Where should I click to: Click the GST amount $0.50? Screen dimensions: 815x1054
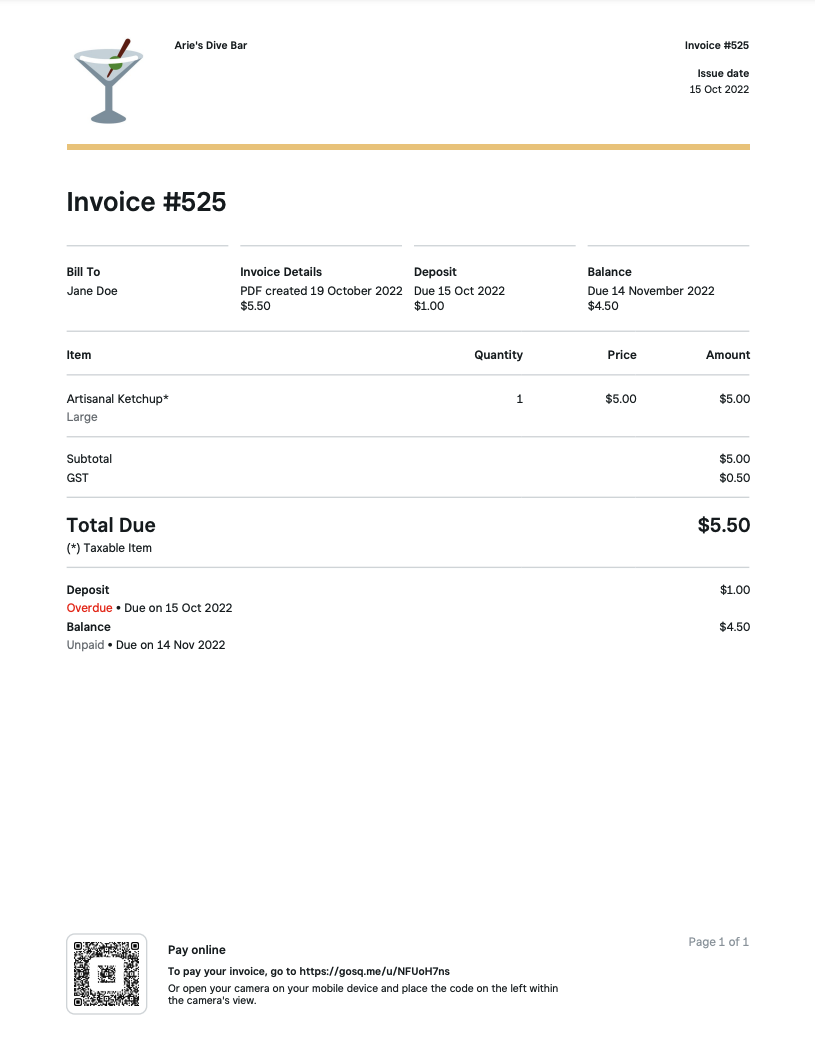point(734,478)
